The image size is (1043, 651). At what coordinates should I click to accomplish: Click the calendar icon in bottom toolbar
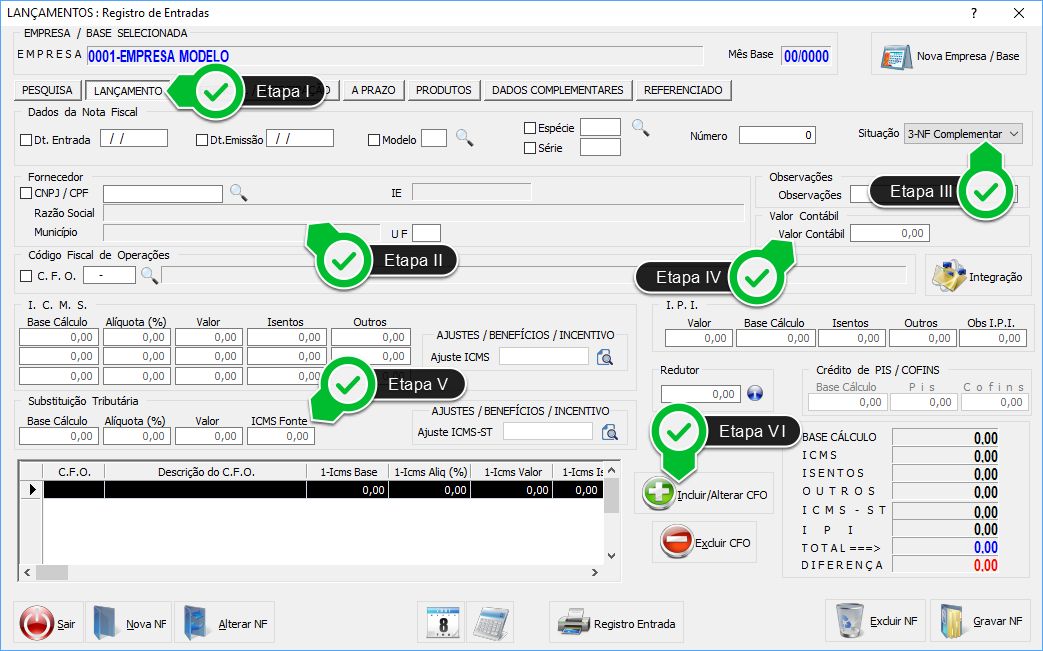(441, 622)
